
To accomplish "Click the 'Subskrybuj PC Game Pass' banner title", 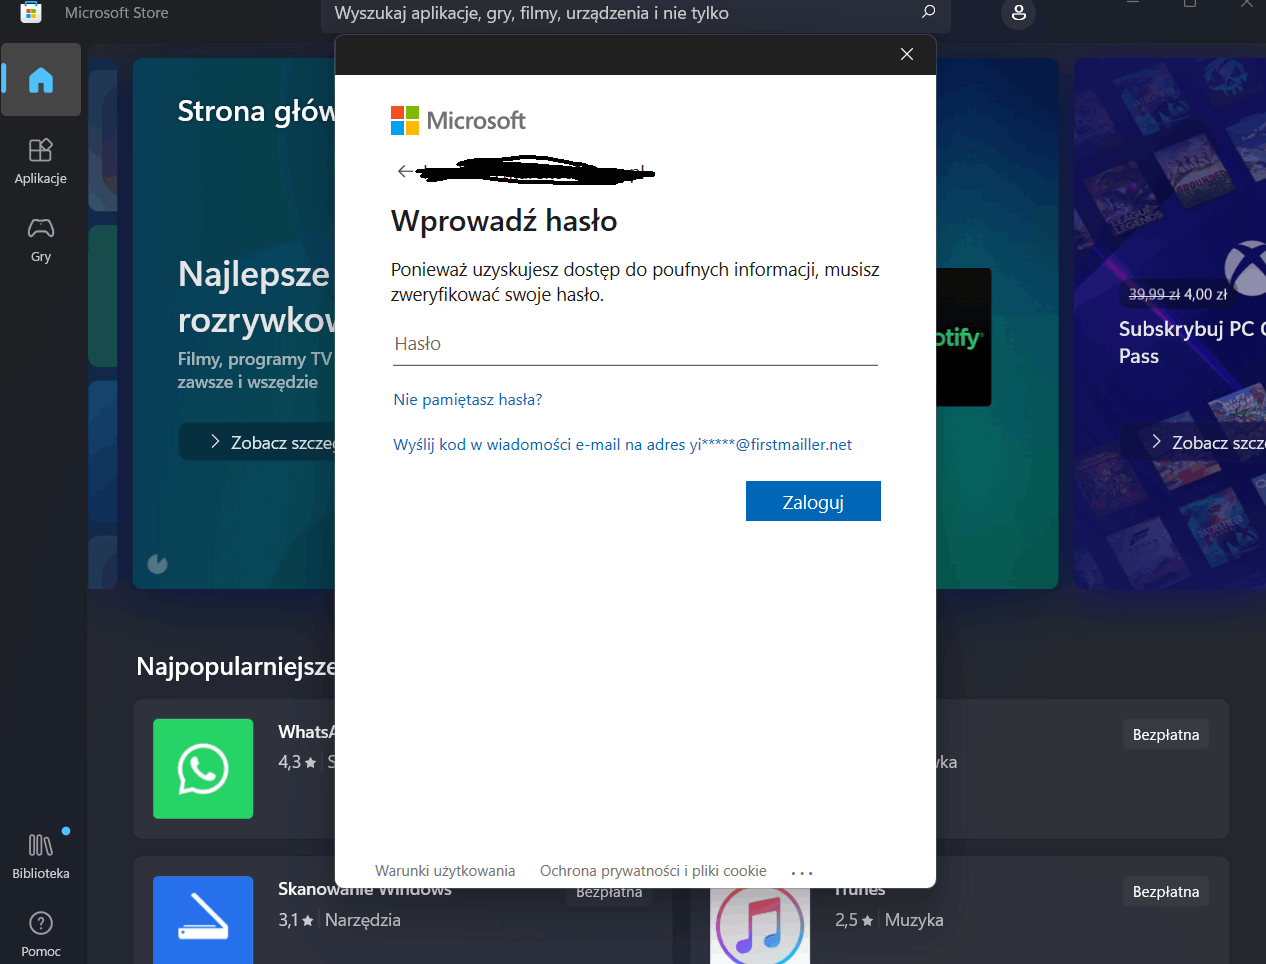I will click(1192, 342).
